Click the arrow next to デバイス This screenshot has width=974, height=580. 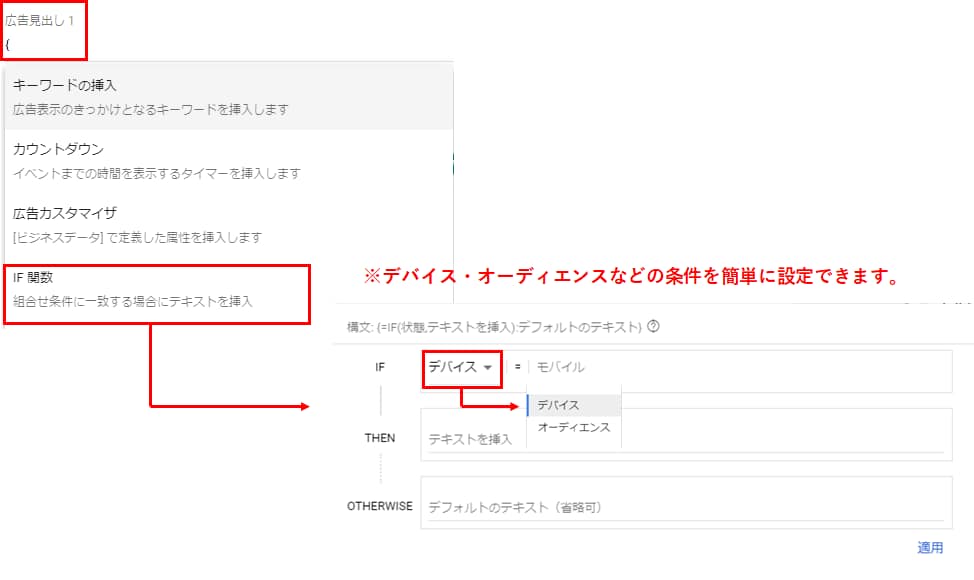(488, 368)
